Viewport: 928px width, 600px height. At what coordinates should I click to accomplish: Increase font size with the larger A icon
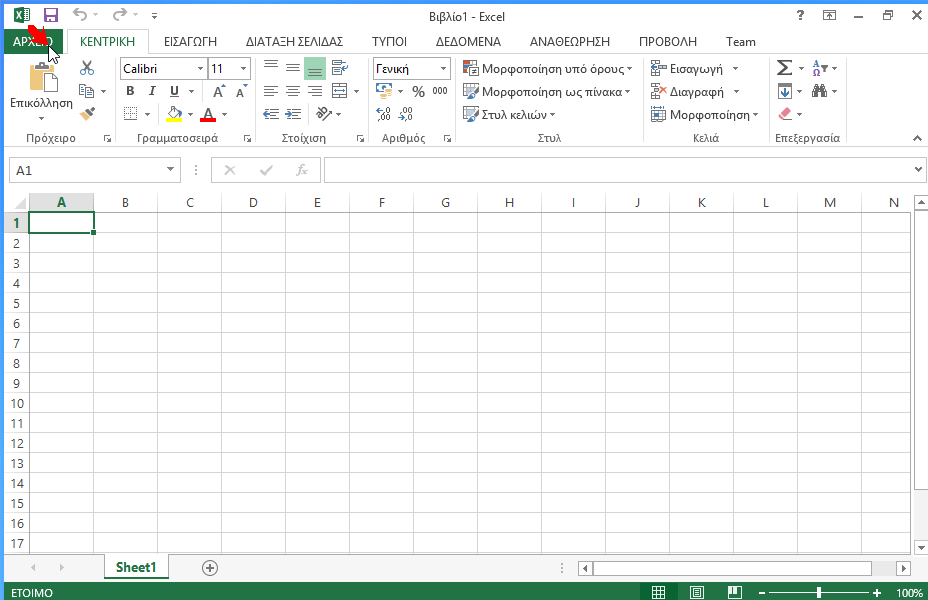[x=219, y=91]
